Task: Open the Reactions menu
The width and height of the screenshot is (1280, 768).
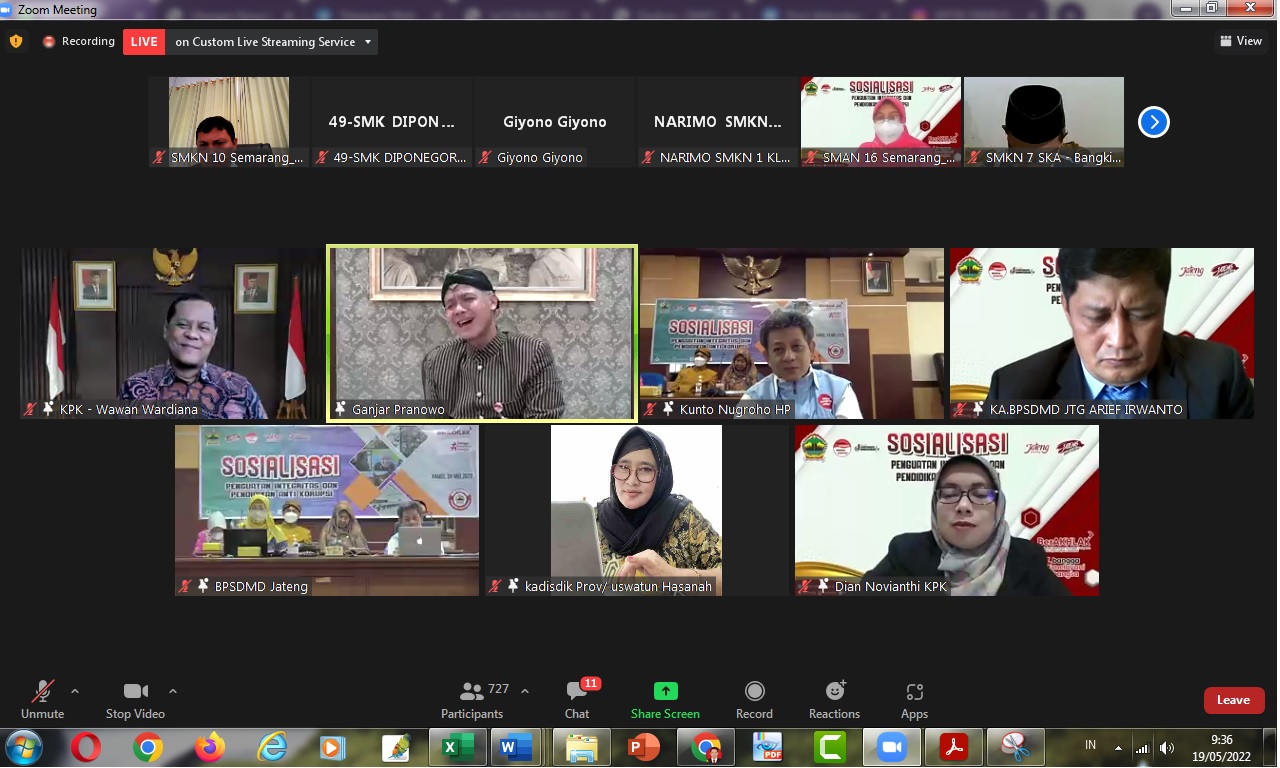Action: click(834, 700)
